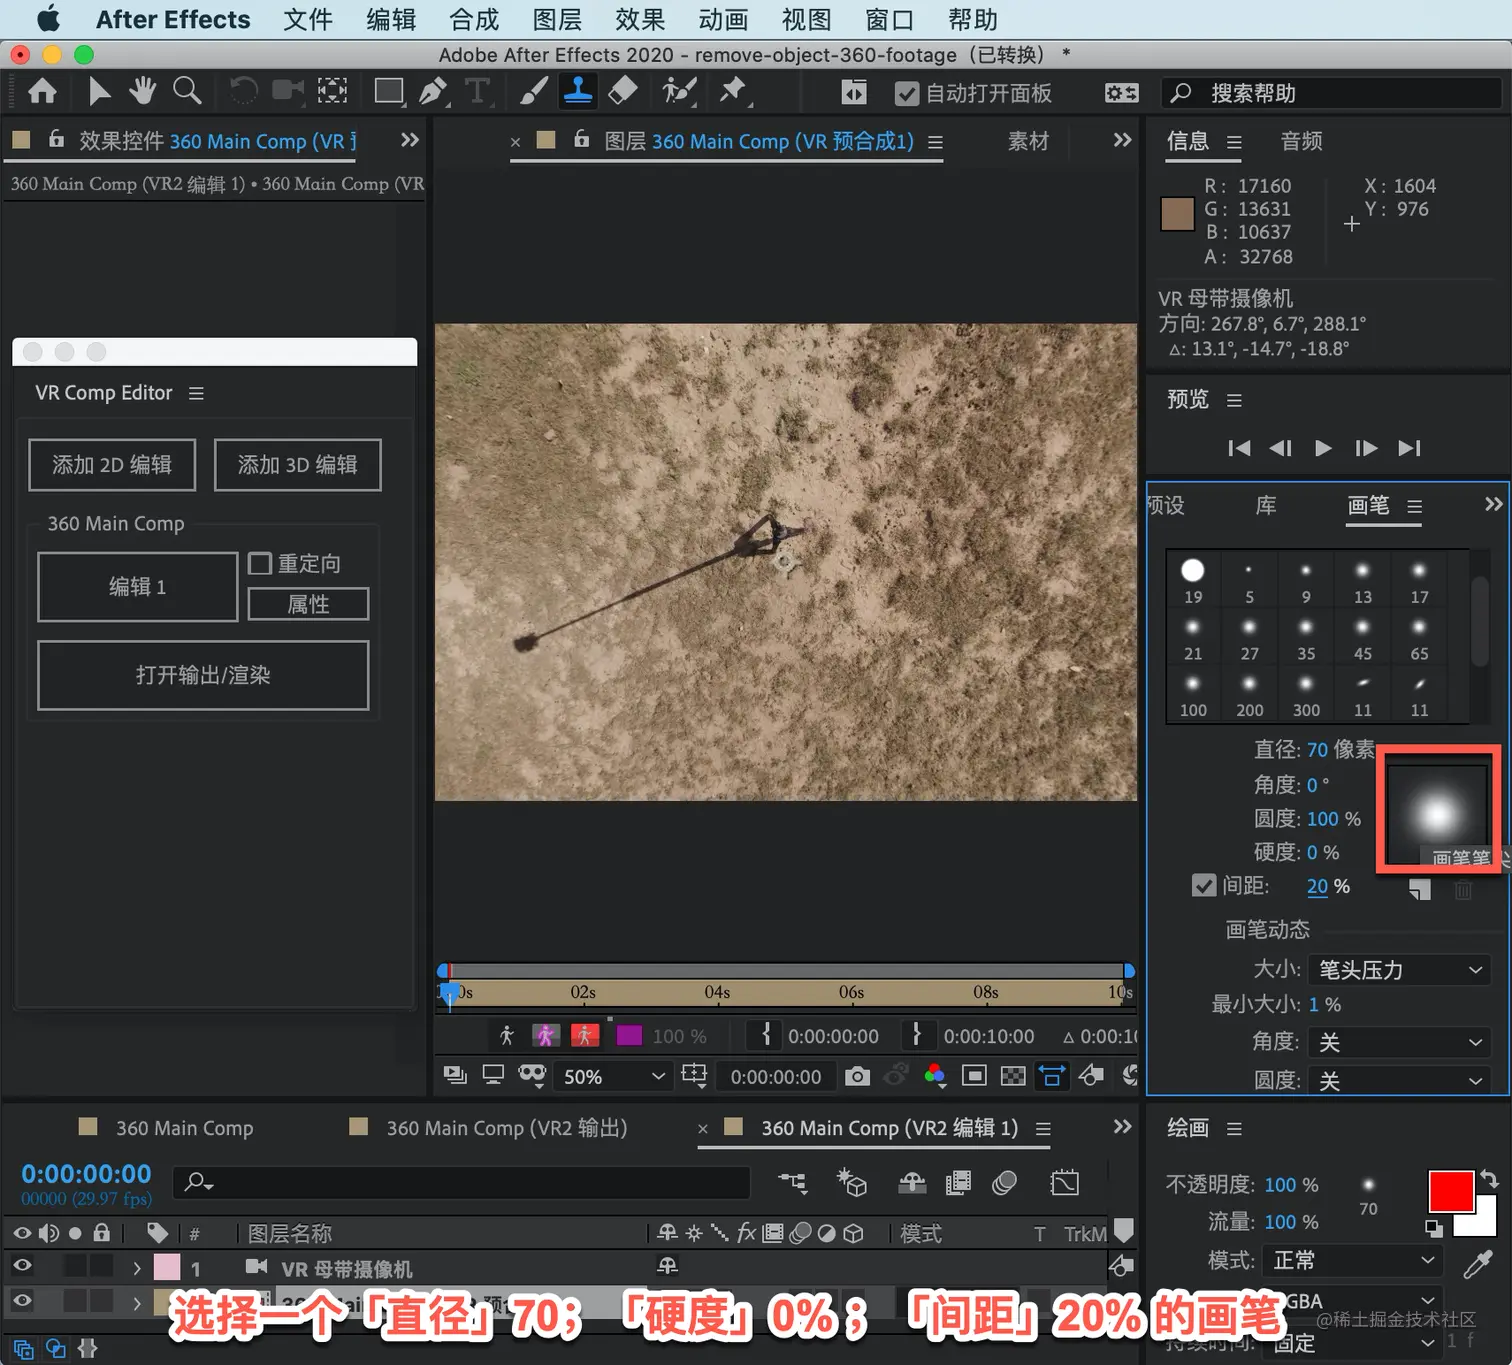Viewport: 1512px width, 1365px height.
Task: Select the Type text tool
Action: coord(477,92)
